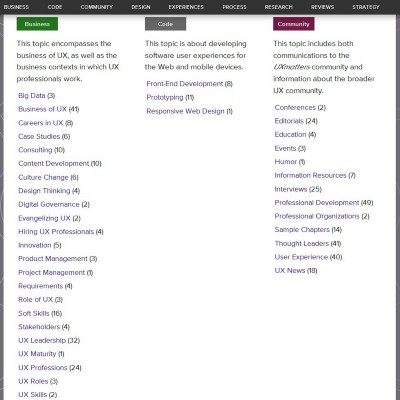Select the Strategy item in navigation bar
The width and height of the screenshot is (400, 400).
366,7
